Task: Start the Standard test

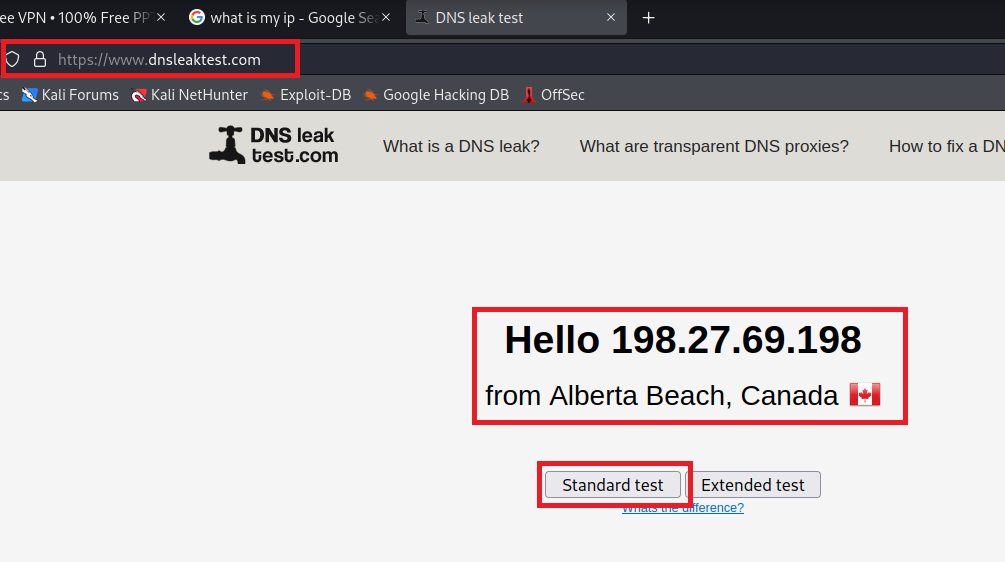Action: tap(612, 485)
